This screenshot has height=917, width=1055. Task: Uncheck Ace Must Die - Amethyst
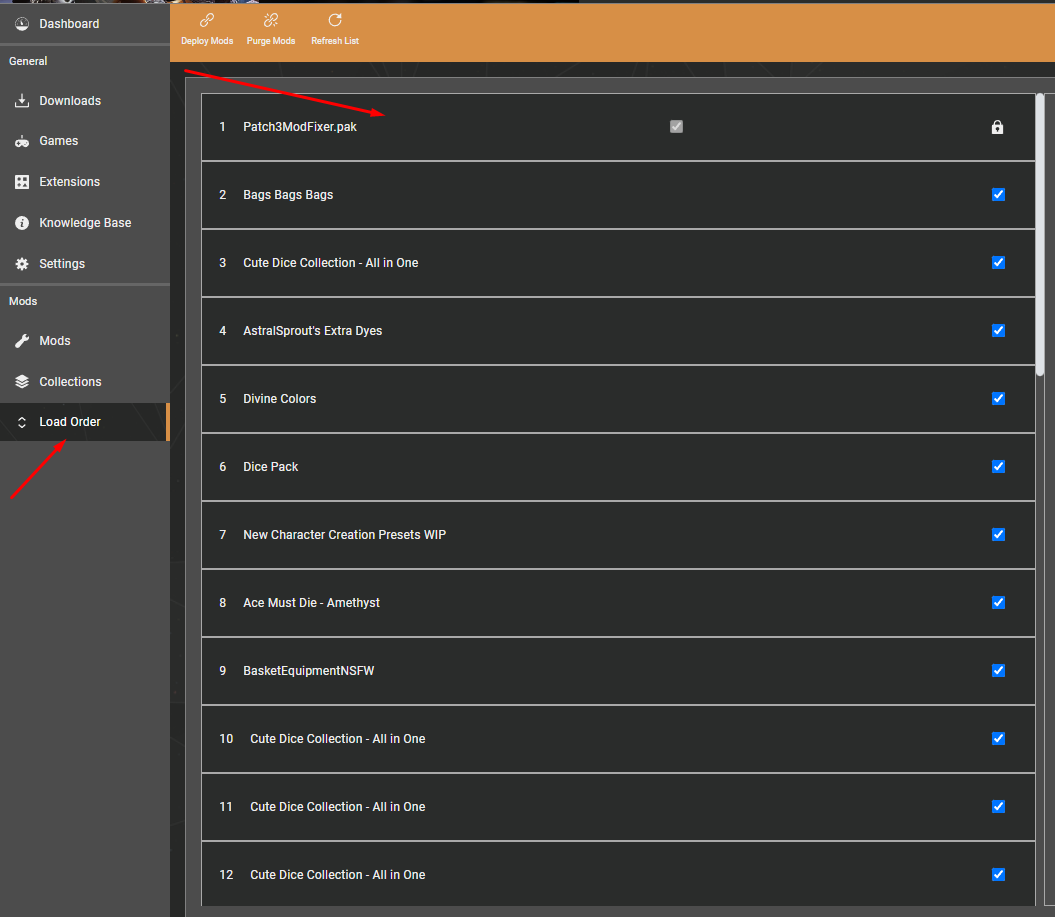click(x=998, y=602)
